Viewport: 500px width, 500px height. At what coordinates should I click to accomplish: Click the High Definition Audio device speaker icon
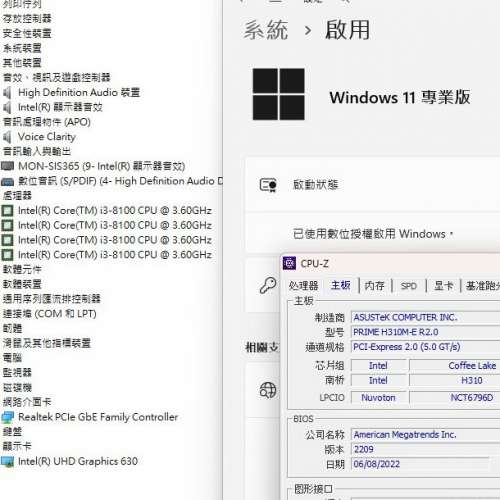[x=7, y=93]
